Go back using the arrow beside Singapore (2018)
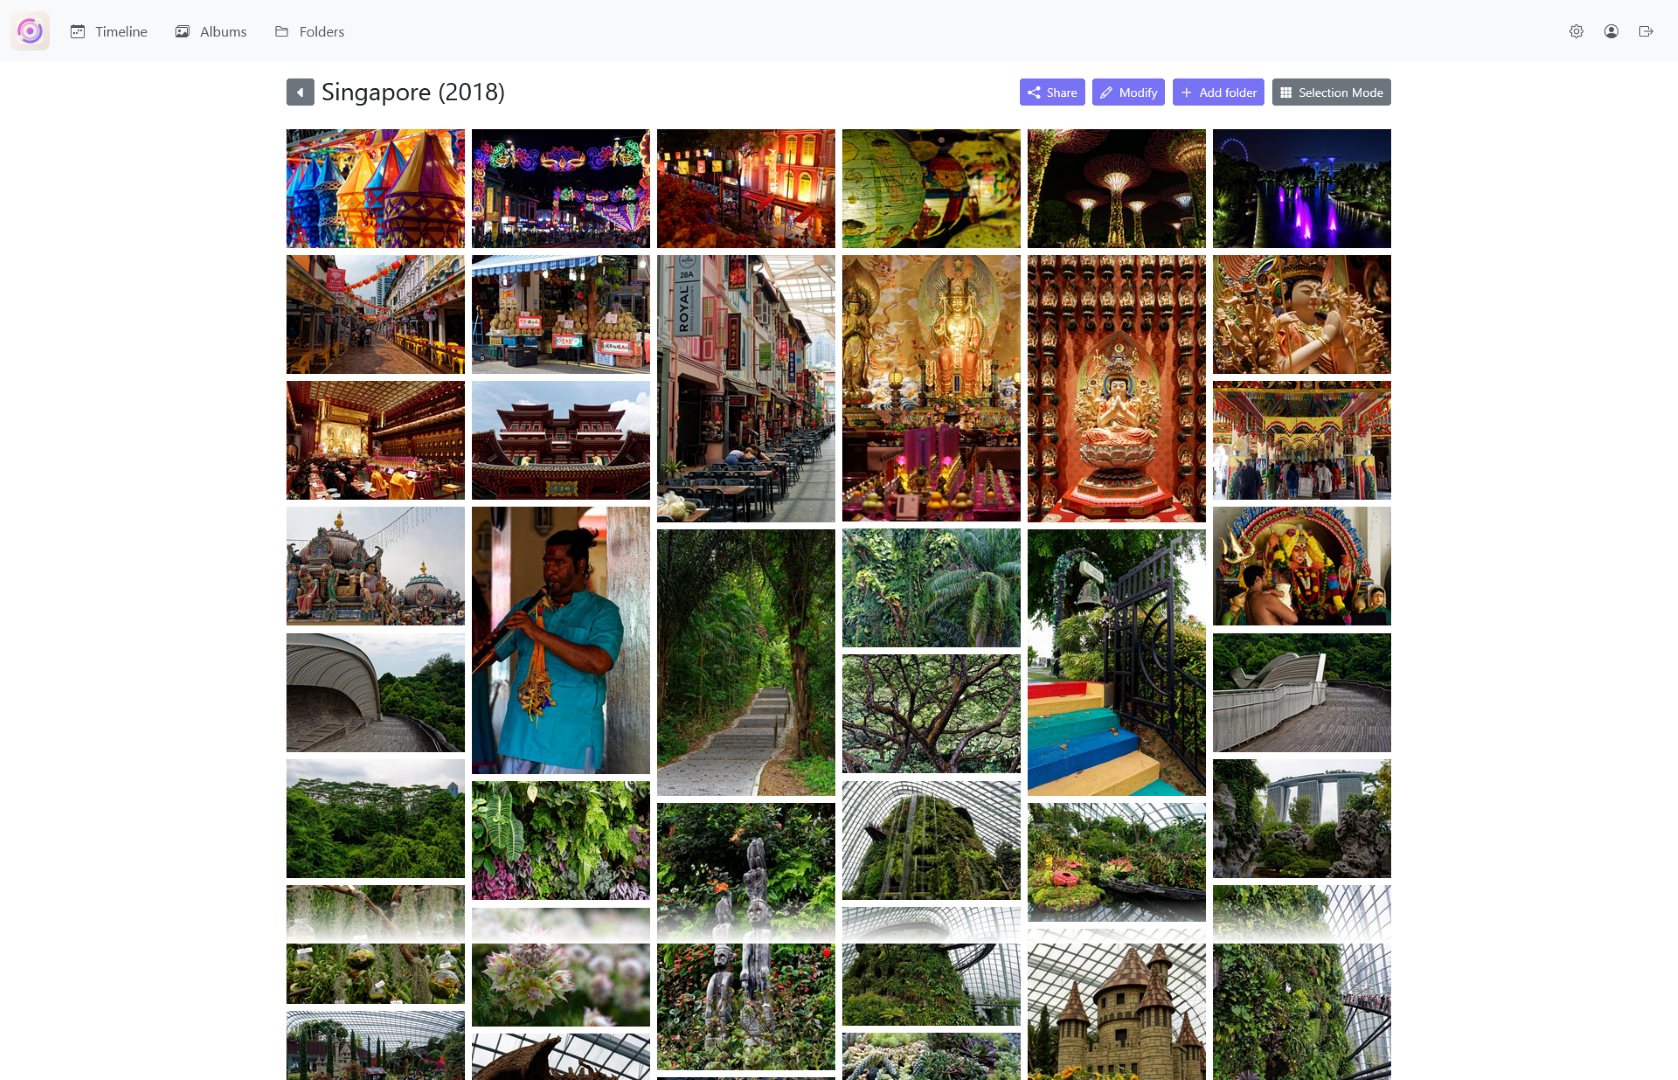The height and width of the screenshot is (1080, 1678). click(x=299, y=91)
